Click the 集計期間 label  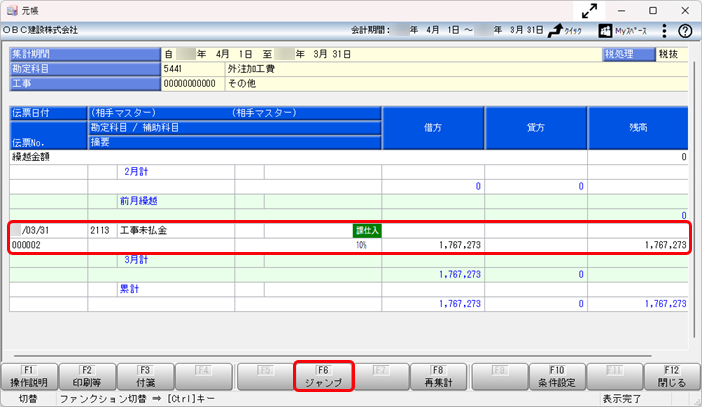pyautogui.click(x=85, y=54)
